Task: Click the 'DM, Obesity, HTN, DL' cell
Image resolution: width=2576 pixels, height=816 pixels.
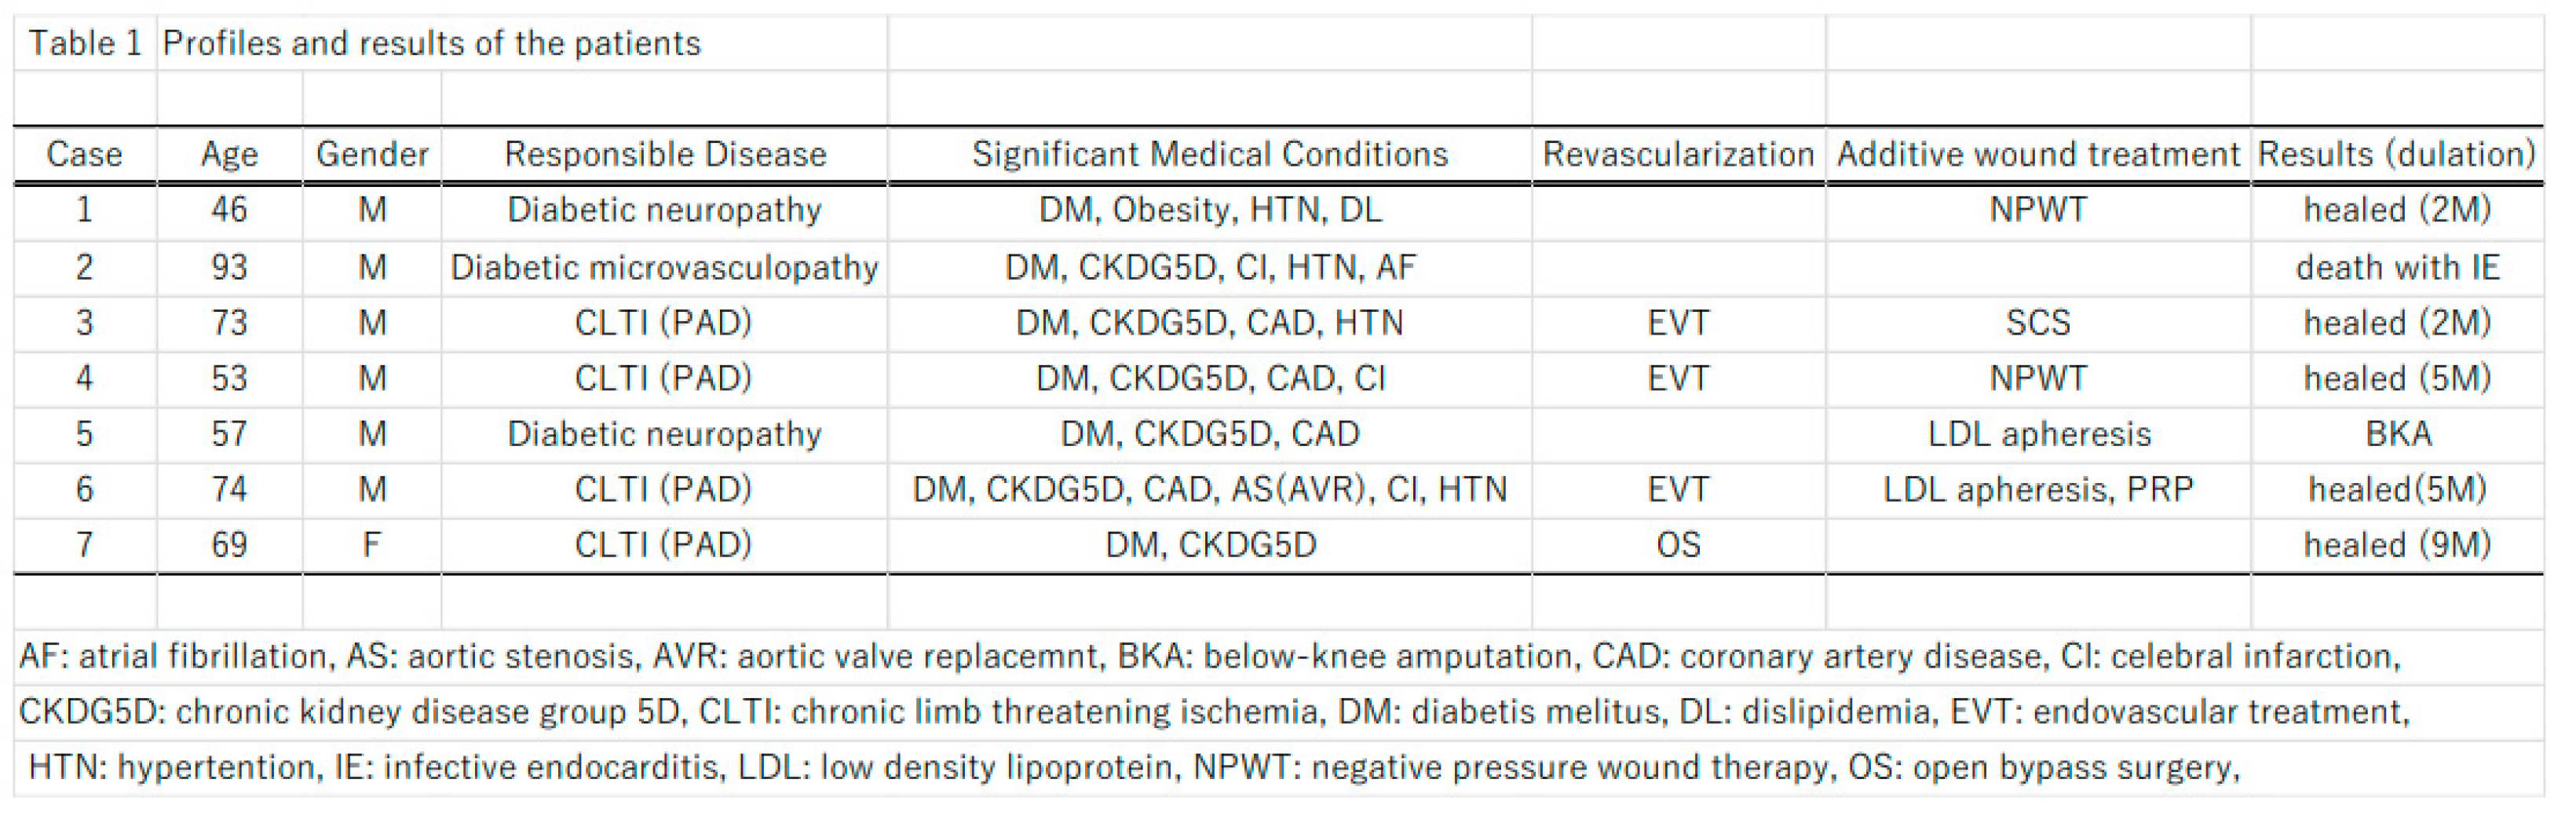Action: (1210, 209)
